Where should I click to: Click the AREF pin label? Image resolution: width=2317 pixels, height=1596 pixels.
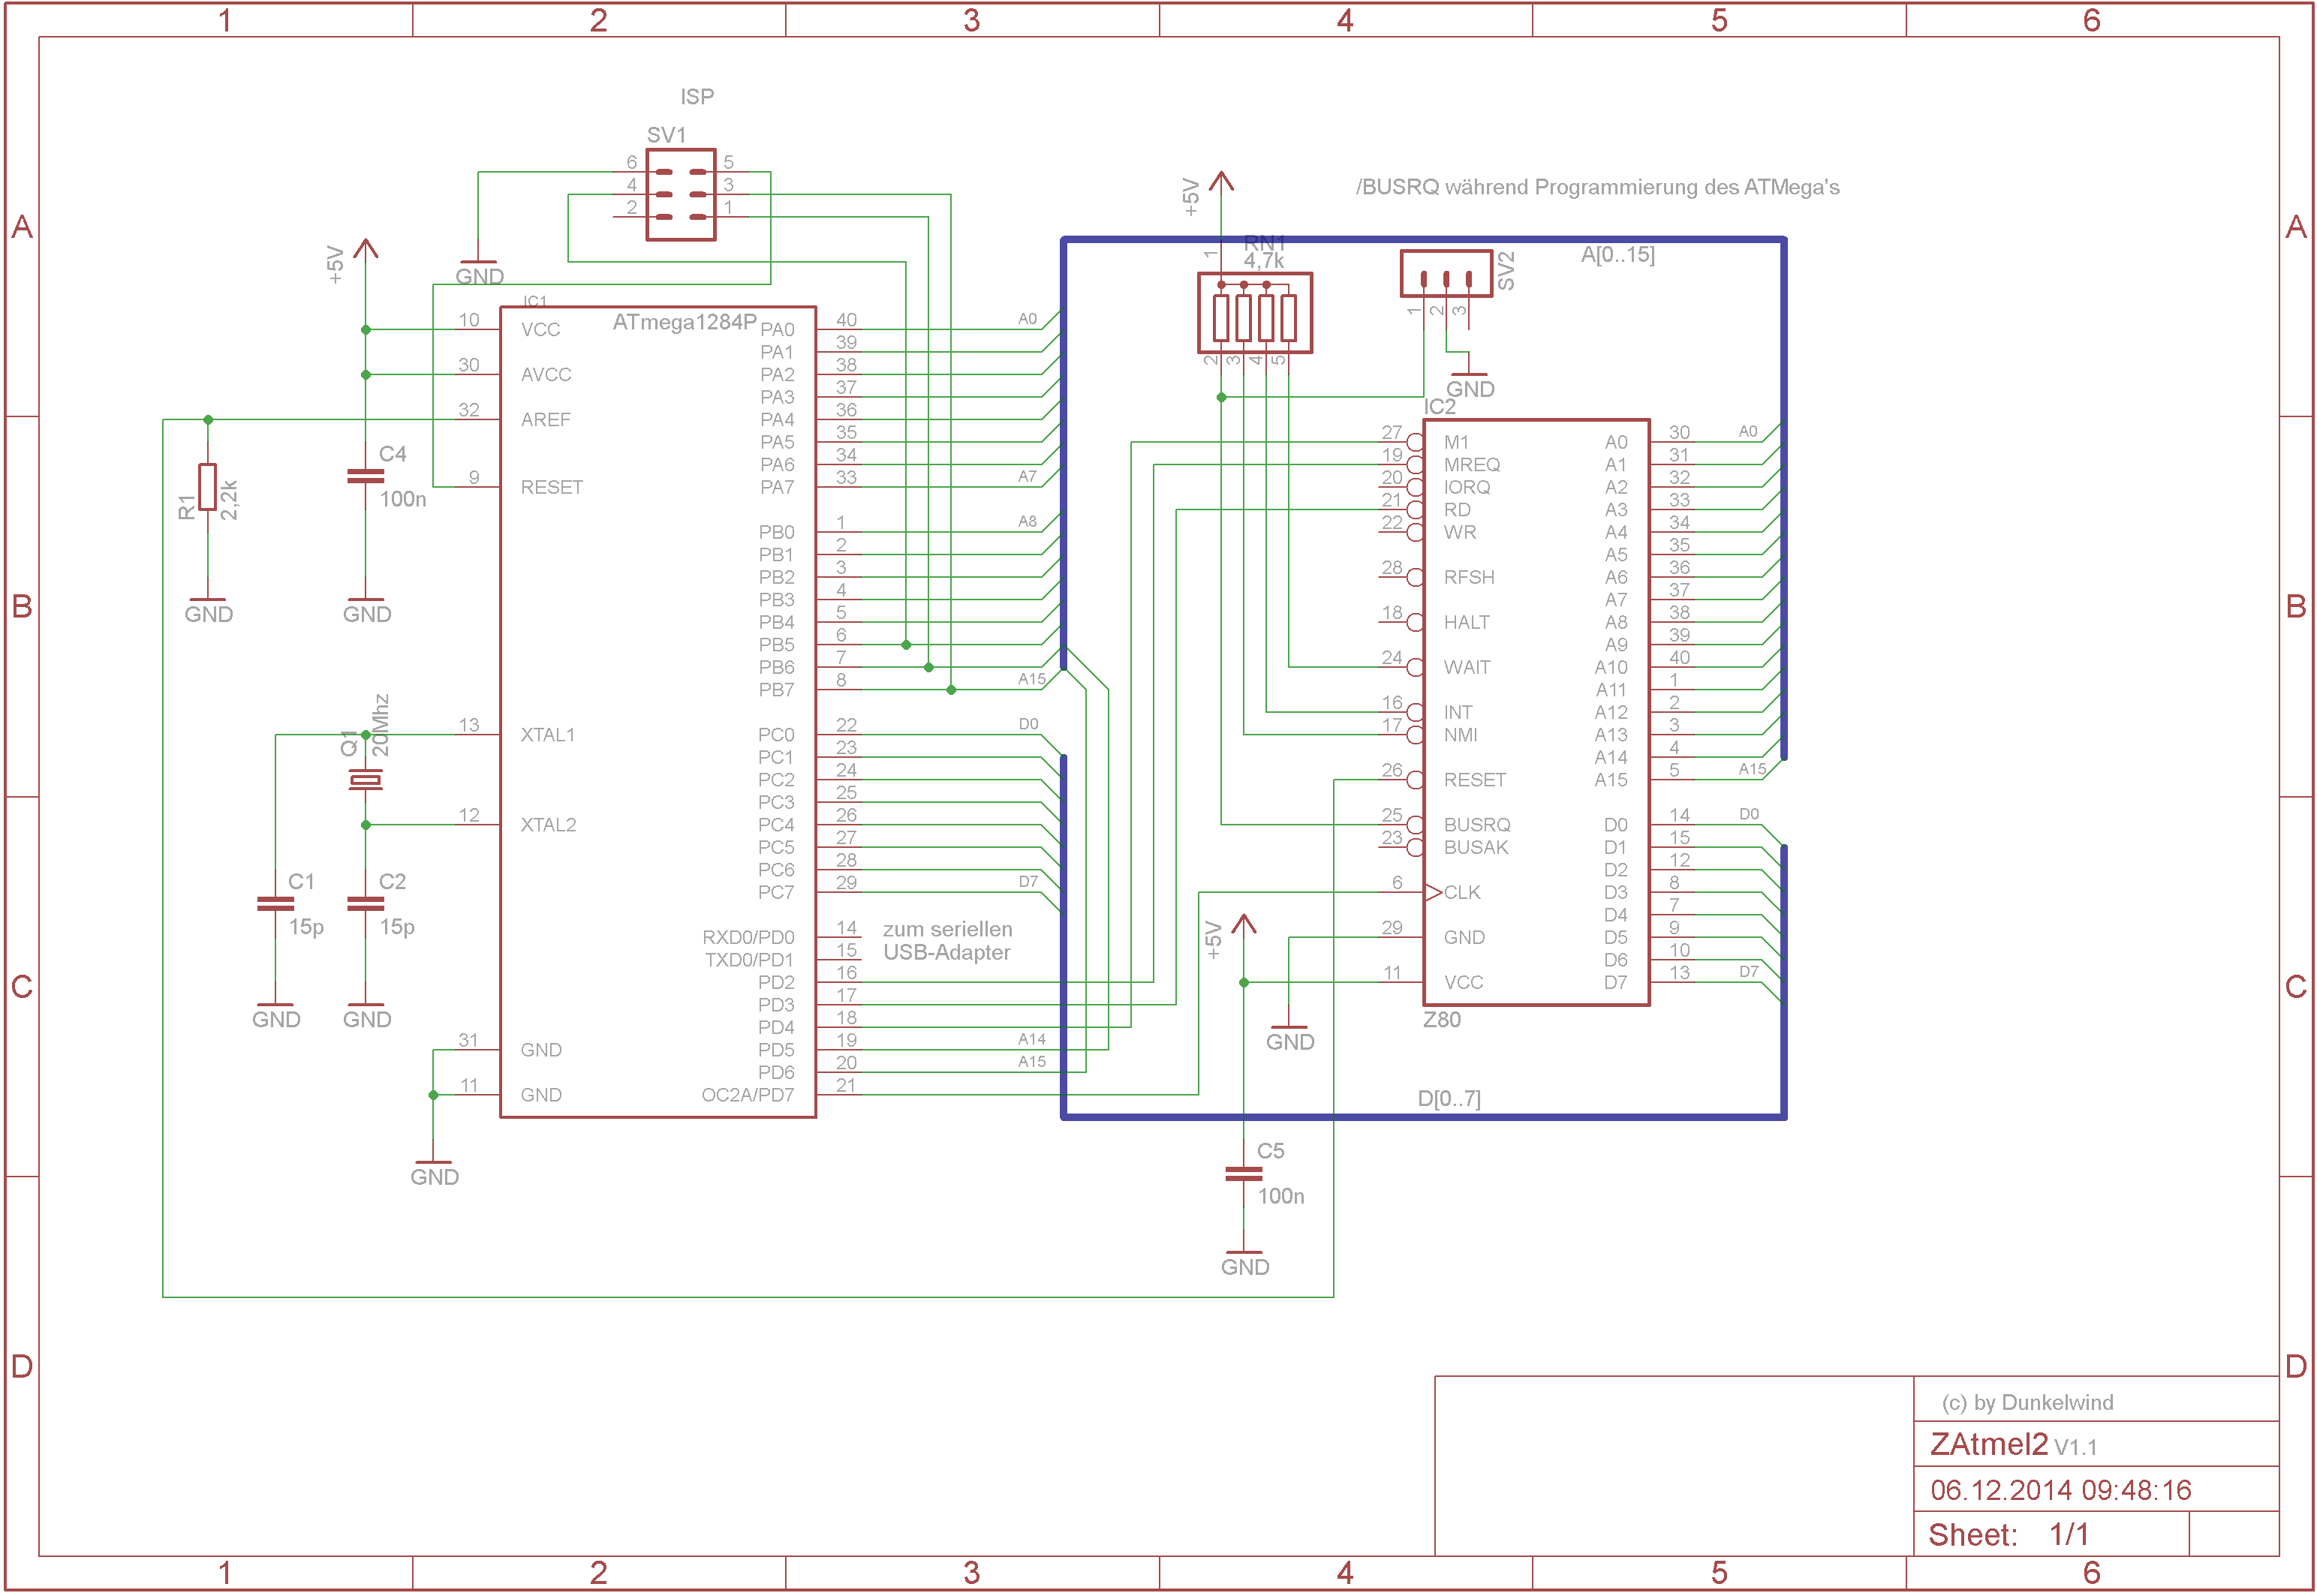[545, 420]
